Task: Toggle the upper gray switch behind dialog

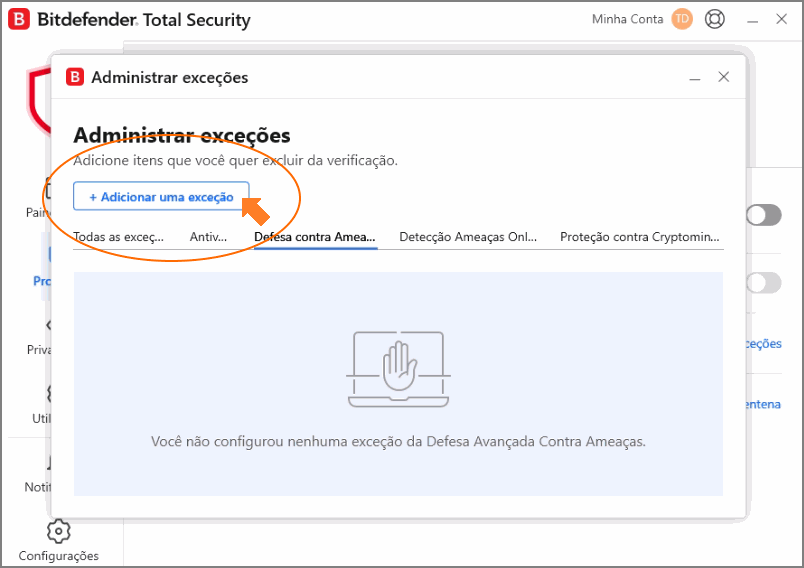Action: click(x=764, y=215)
